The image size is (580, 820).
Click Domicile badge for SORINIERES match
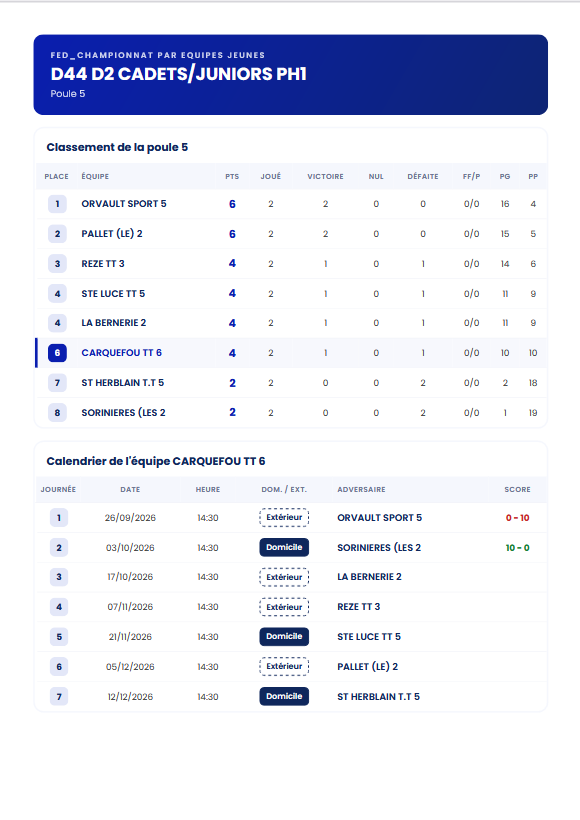pyautogui.click(x=284, y=547)
